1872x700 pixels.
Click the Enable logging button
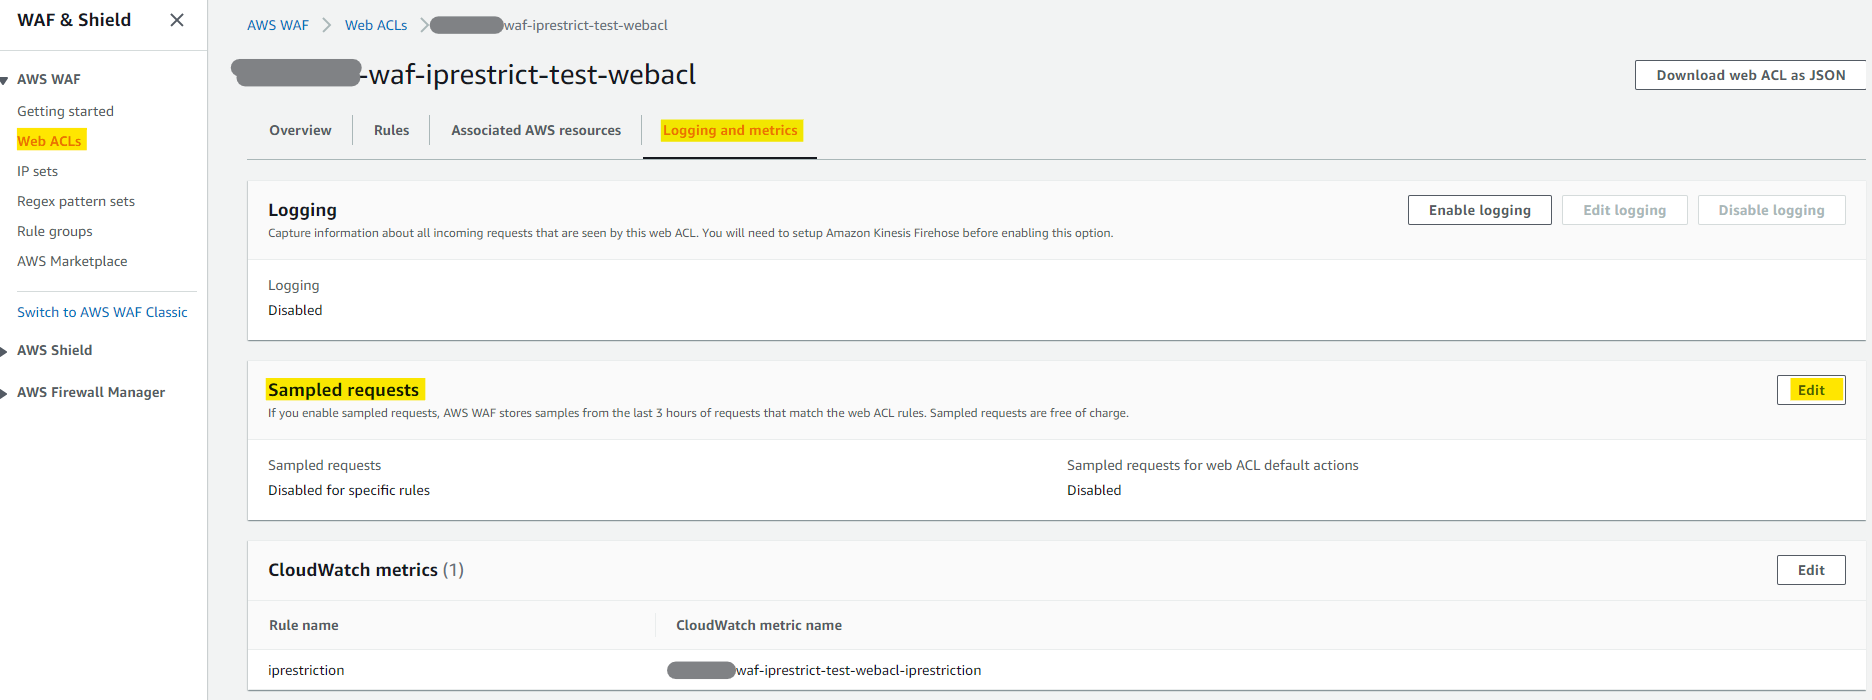(1480, 210)
